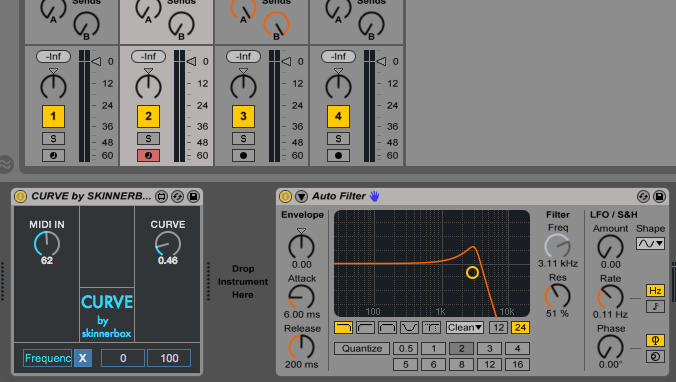Arm track 1 for recording
Viewport: 676px width, 382px height.
[x=53, y=155]
